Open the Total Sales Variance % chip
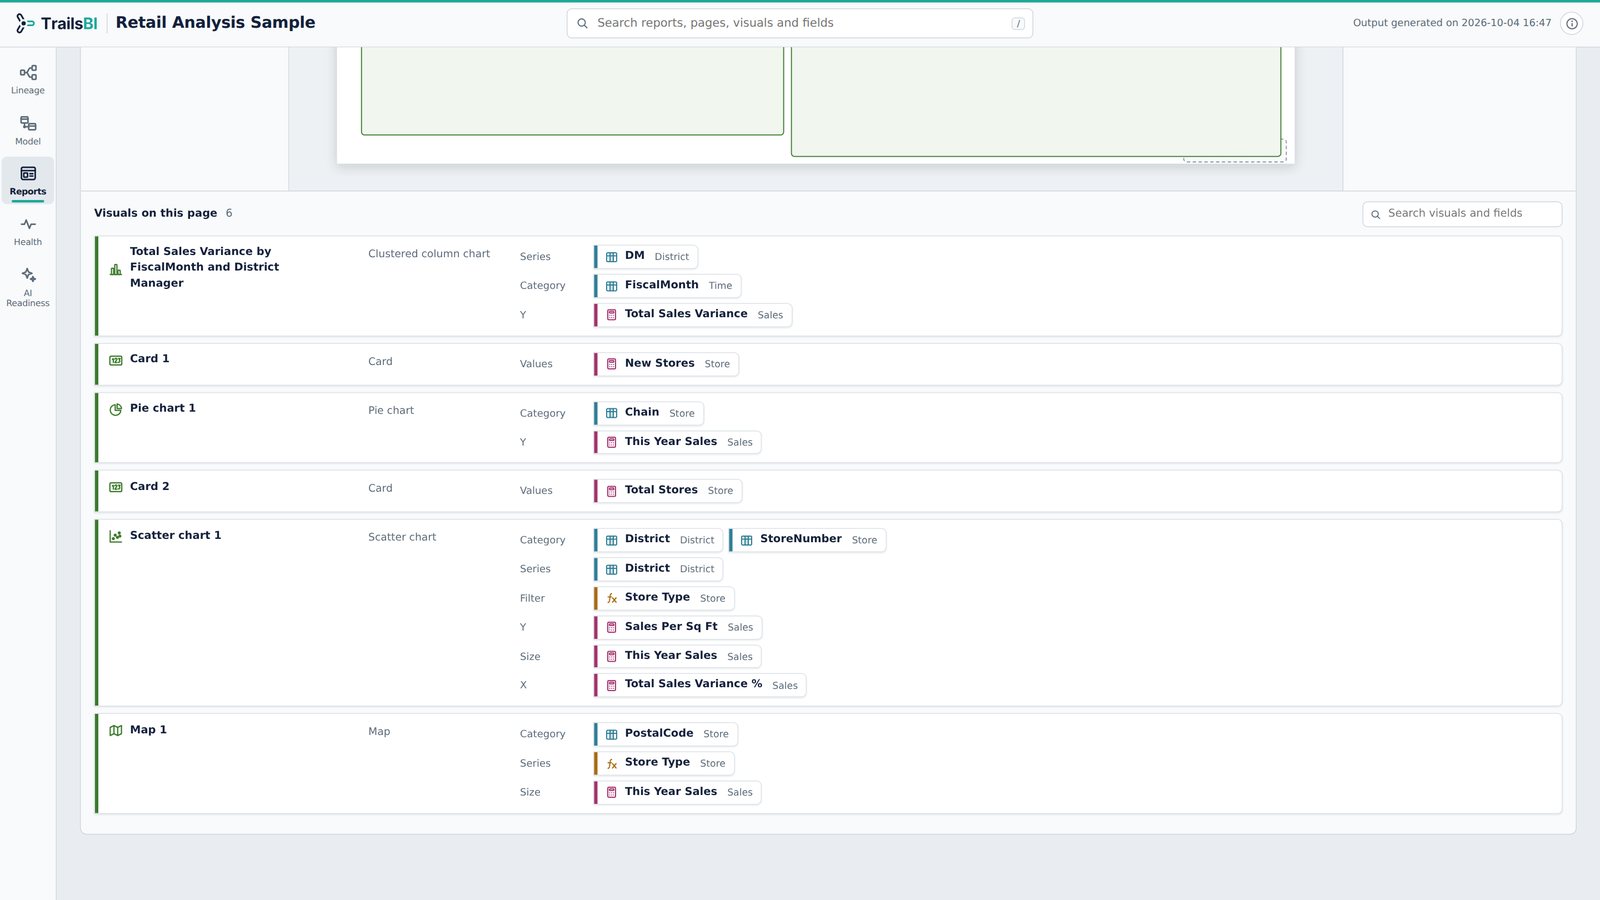Viewport: 1600px width, 900px height. click(x=700, y=685)
